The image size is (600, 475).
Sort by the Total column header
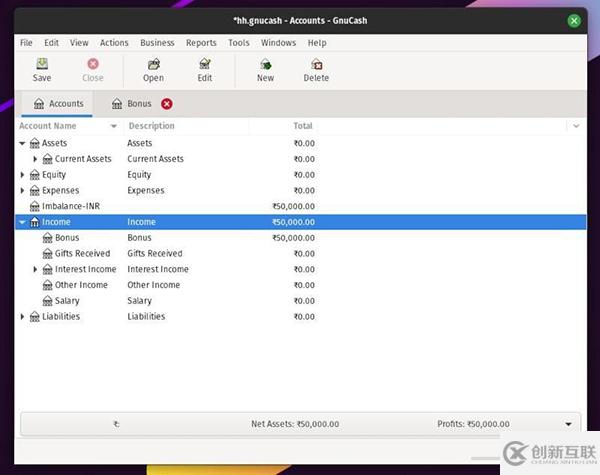click(302, 126)
